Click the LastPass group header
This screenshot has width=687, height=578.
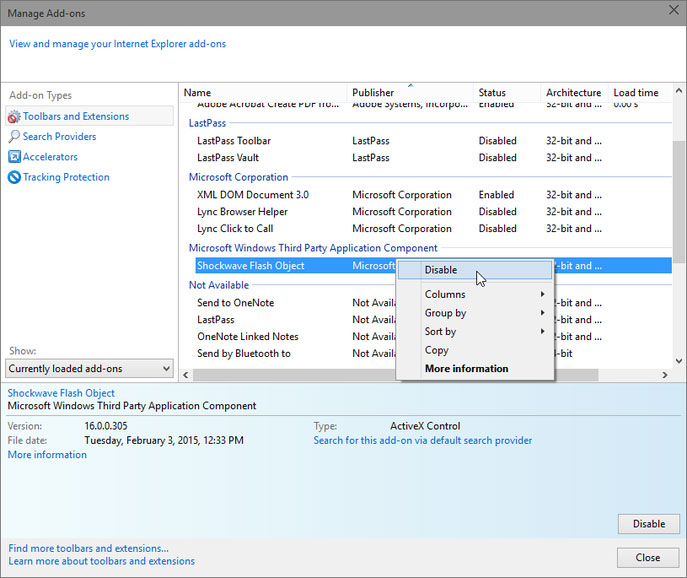coord(207,123)
